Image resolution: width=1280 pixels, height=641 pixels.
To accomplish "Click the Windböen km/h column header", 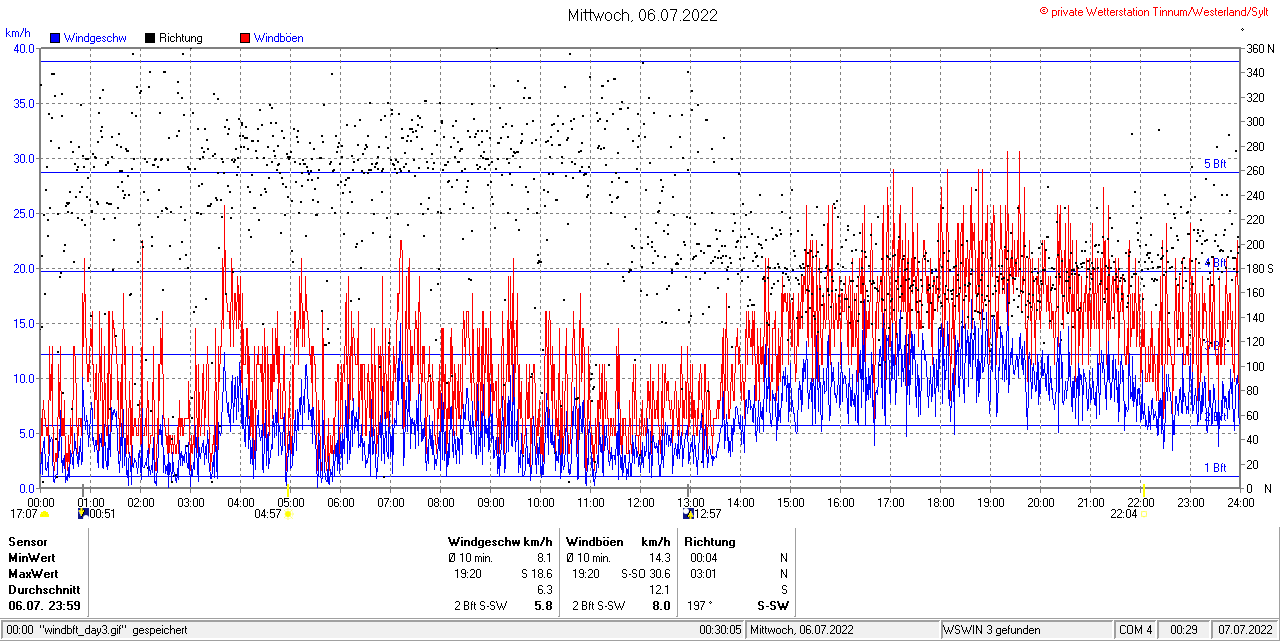I will tap(618, 542).
